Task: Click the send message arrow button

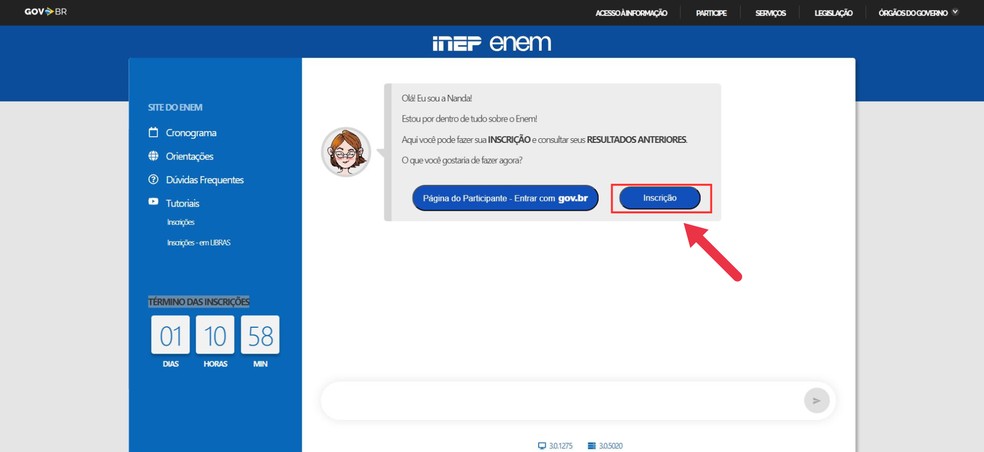Action: (816, 401)
